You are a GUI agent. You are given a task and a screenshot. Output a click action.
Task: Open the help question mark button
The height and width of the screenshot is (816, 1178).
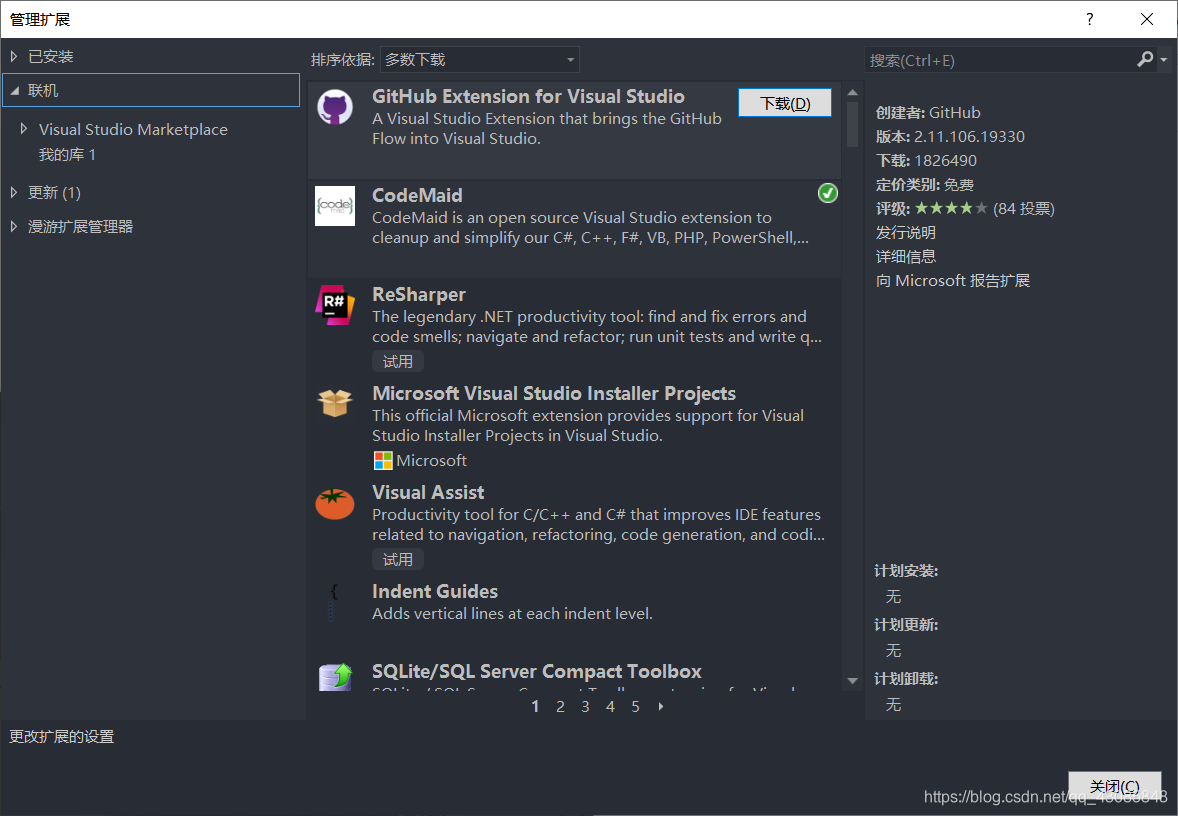pos(1089,19)
